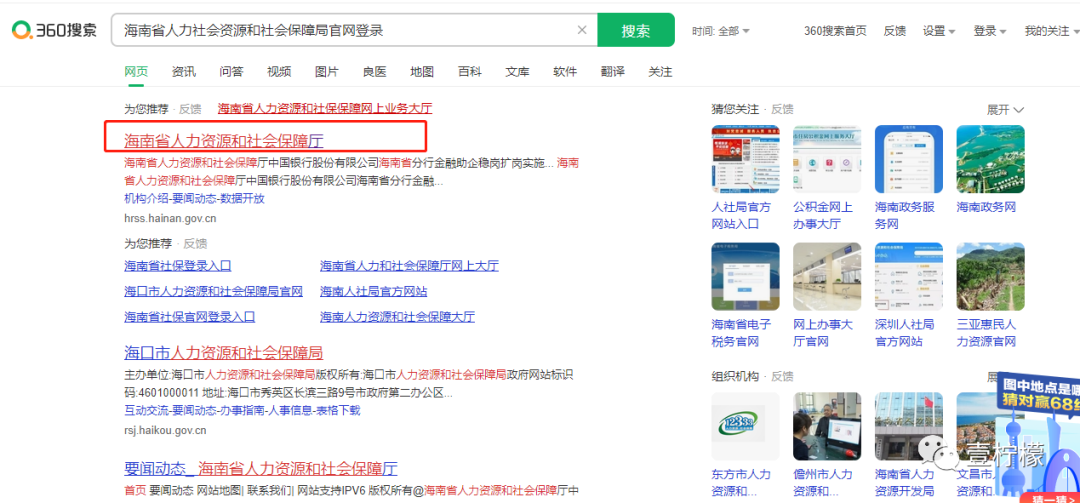Viewport: 1080px width, 503px height.
Task: Open the 时间: 全部 dropdown
Action: pos(721,31)
